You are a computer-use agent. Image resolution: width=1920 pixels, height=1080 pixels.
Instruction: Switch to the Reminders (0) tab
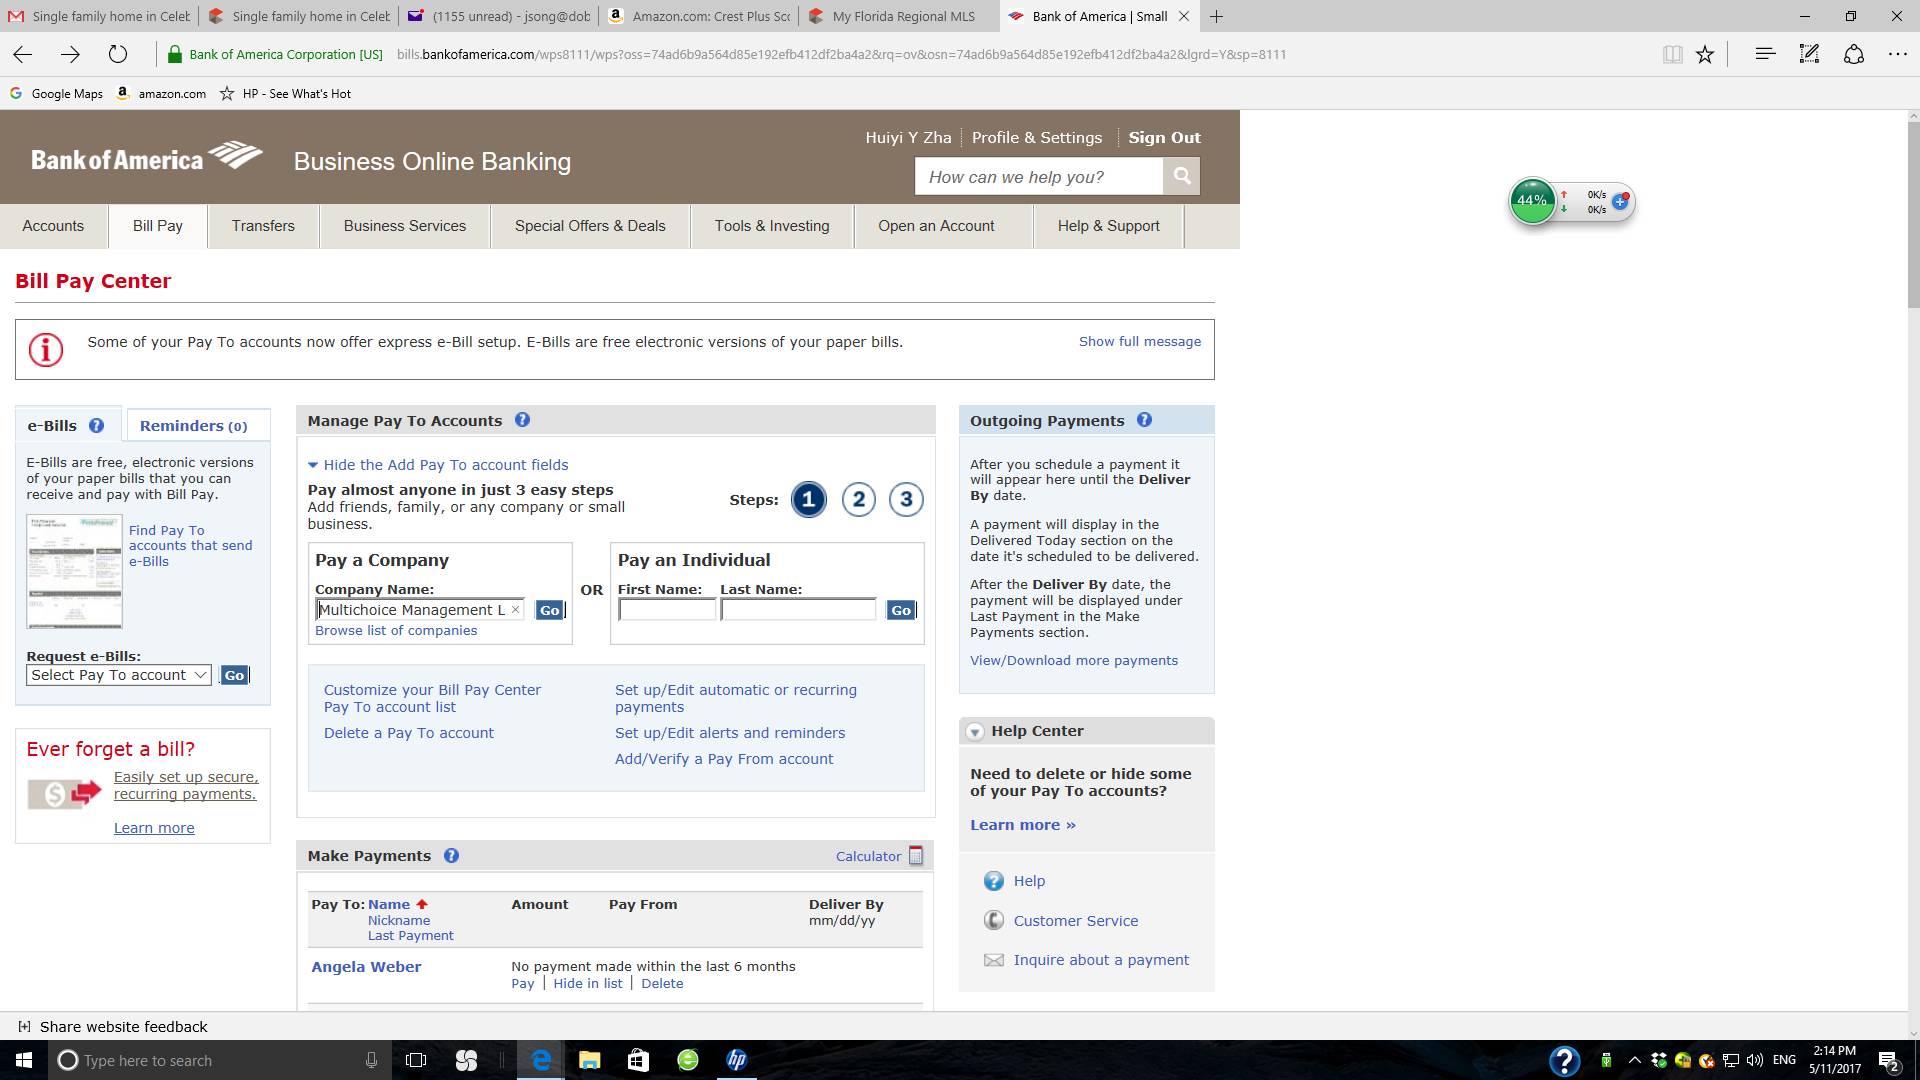tap(193, 426)
